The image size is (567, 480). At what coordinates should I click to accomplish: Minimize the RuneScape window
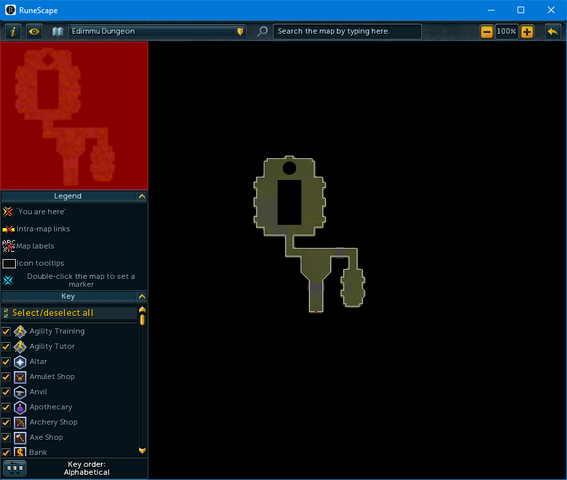pos(491,10)
